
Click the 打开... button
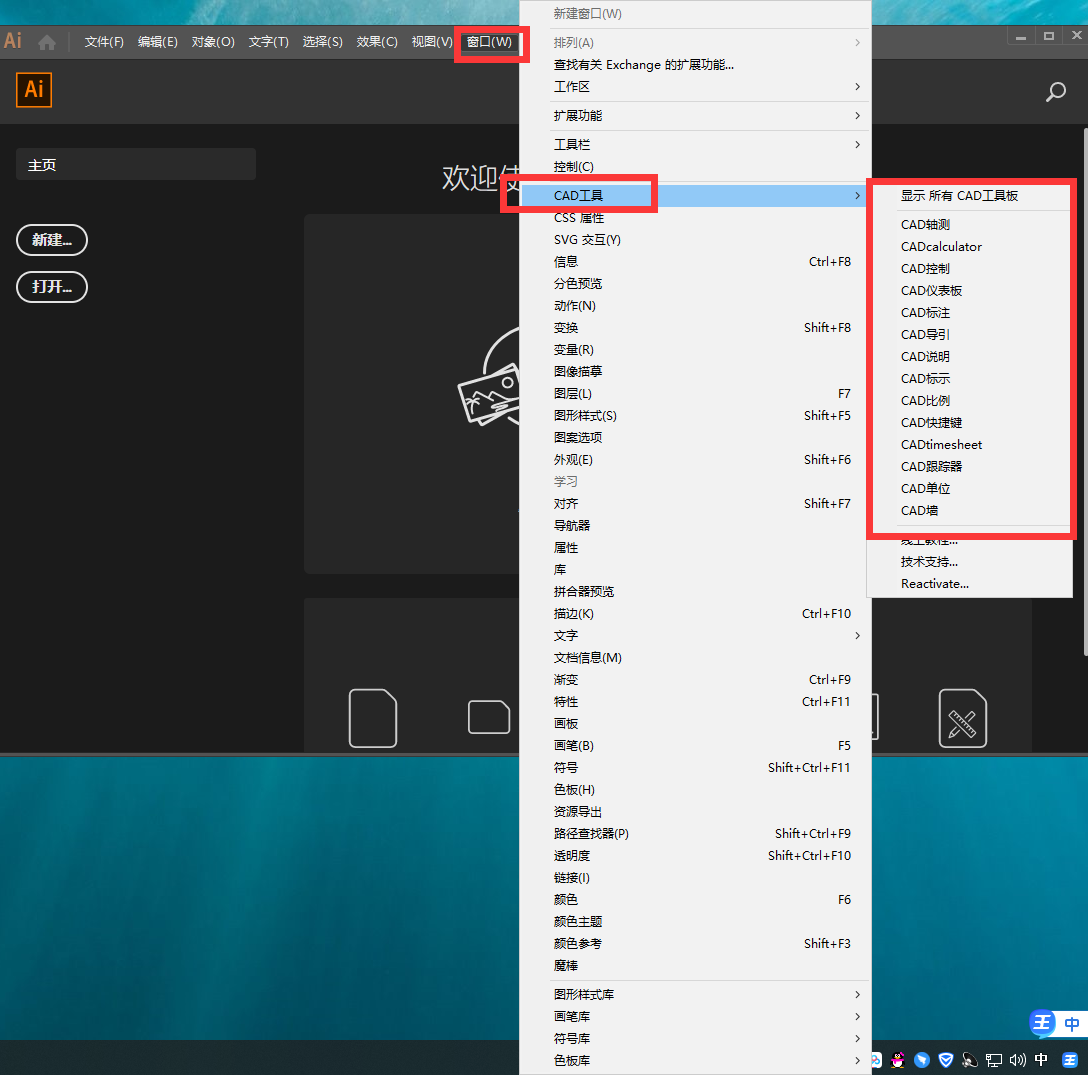pyautogui.click(x=52, y=287)
